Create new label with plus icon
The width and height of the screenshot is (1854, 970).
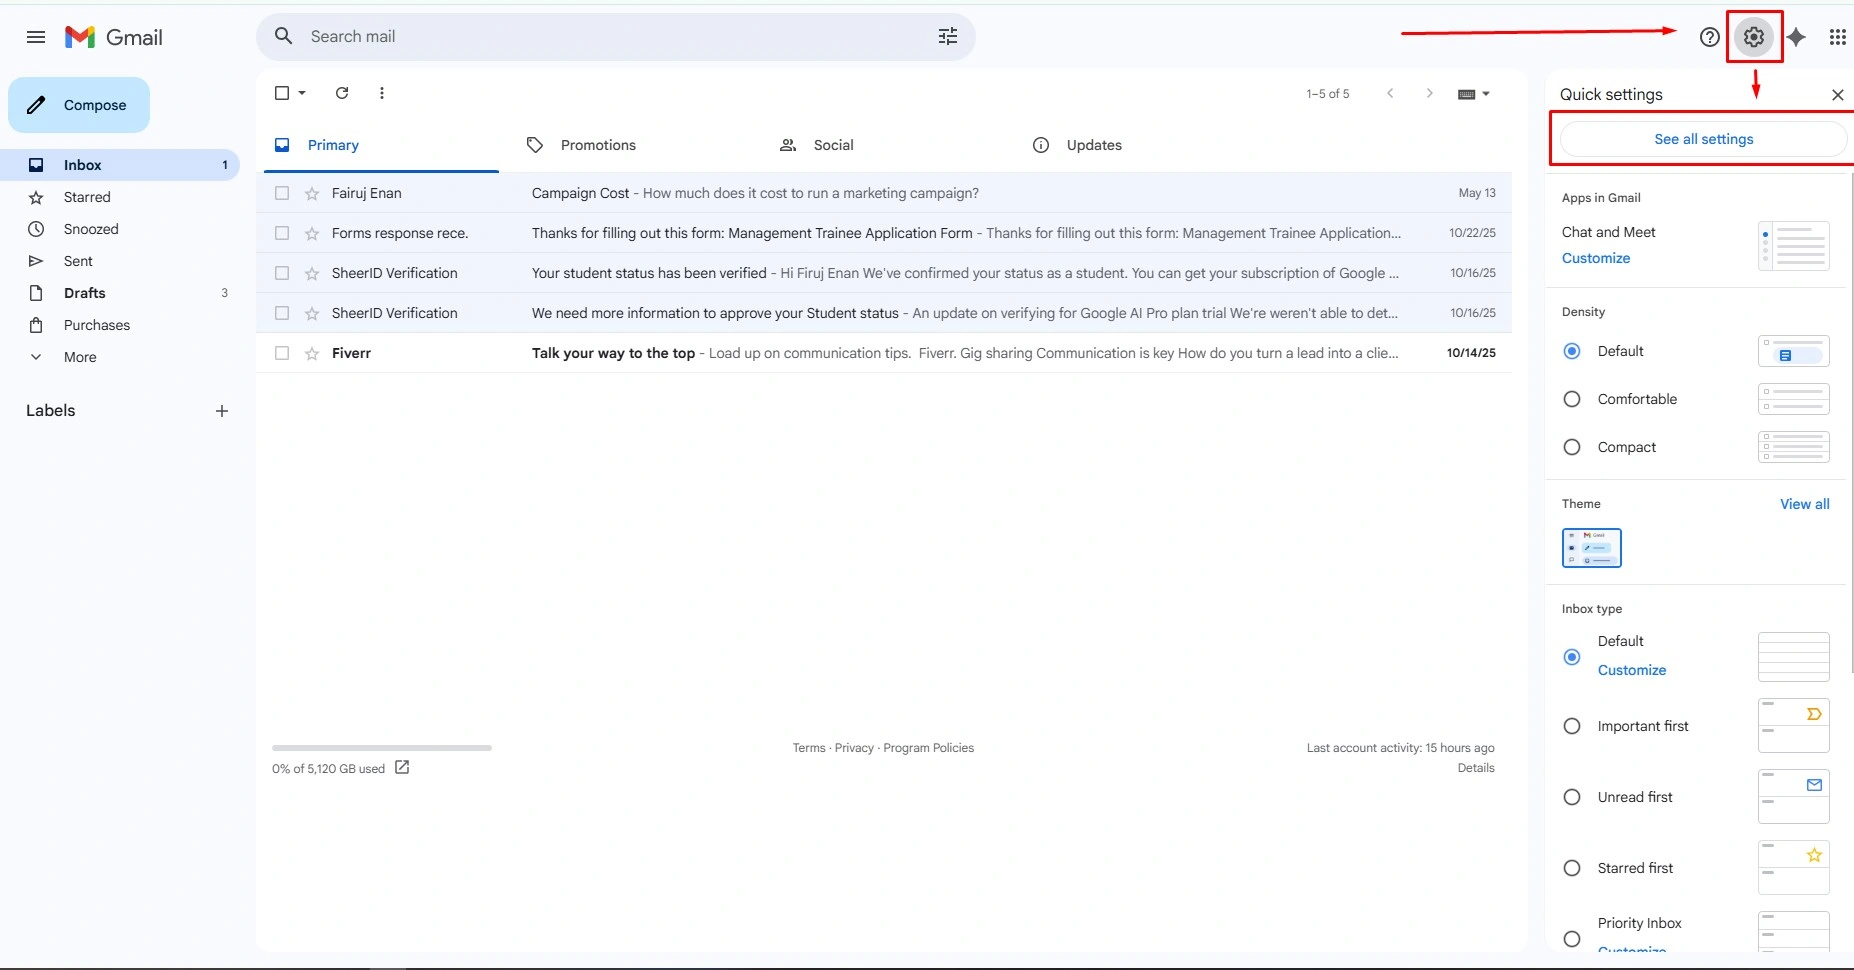tap(222, 411)
